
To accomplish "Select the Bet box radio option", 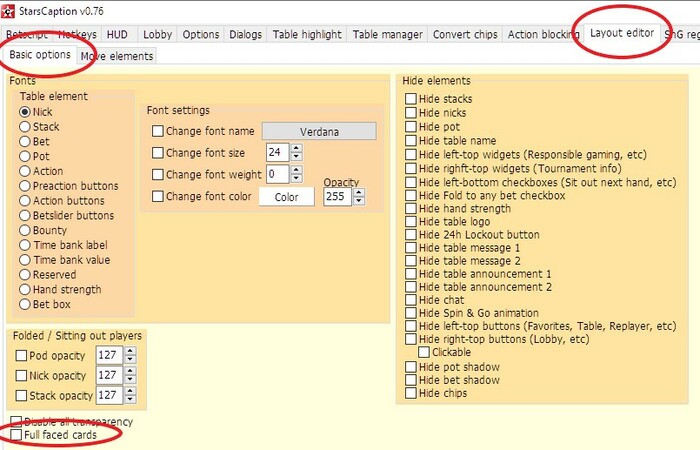I will (x=25, y=304).
